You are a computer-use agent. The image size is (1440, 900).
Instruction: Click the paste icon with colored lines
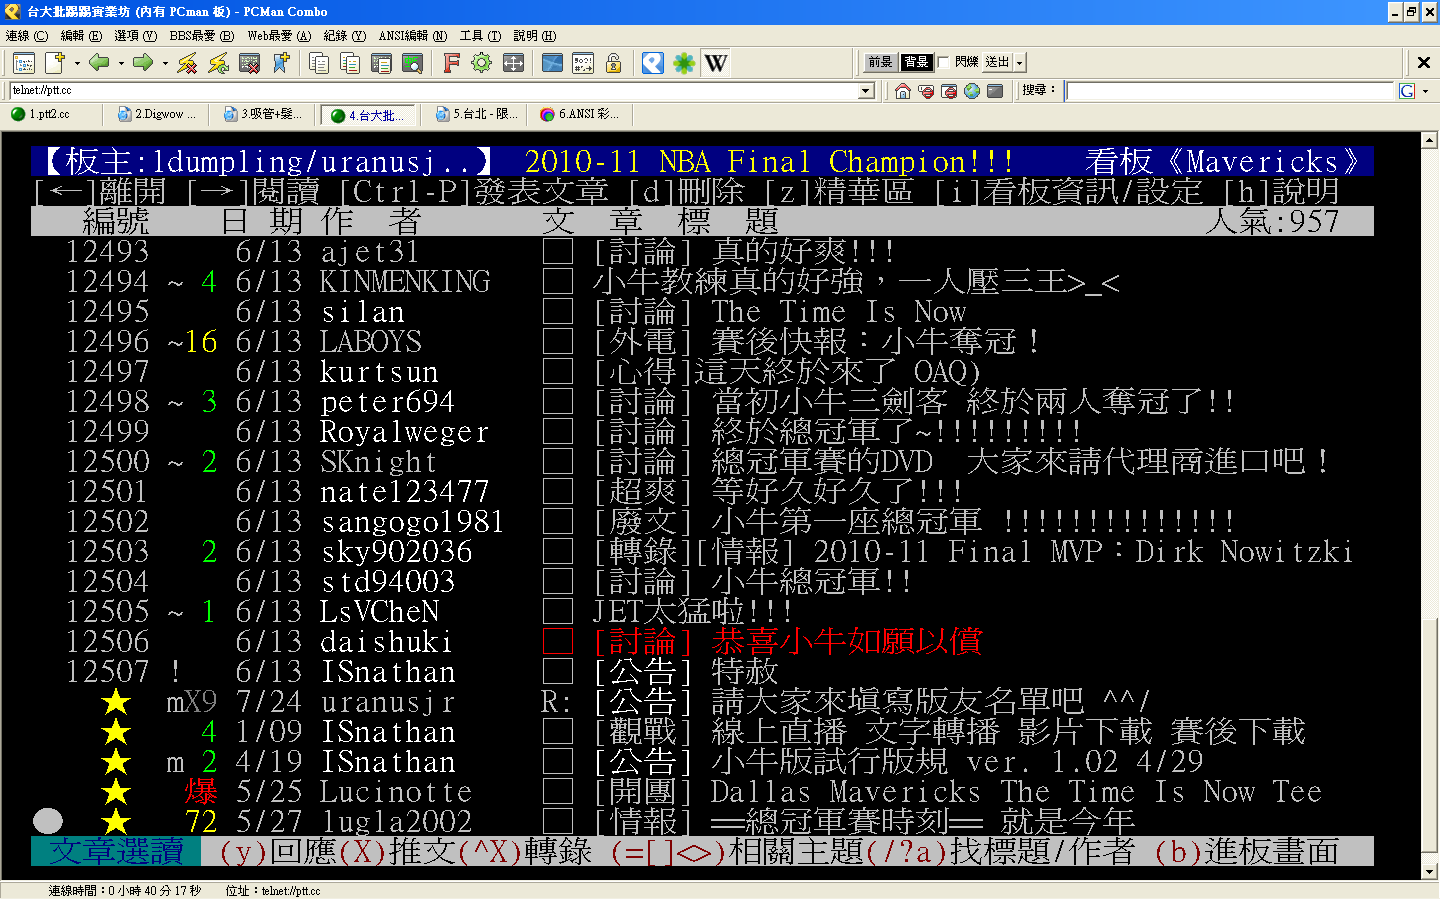tap(381, 63)
